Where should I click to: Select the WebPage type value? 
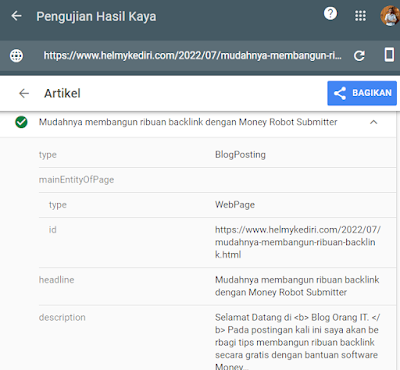click(235, 205)
